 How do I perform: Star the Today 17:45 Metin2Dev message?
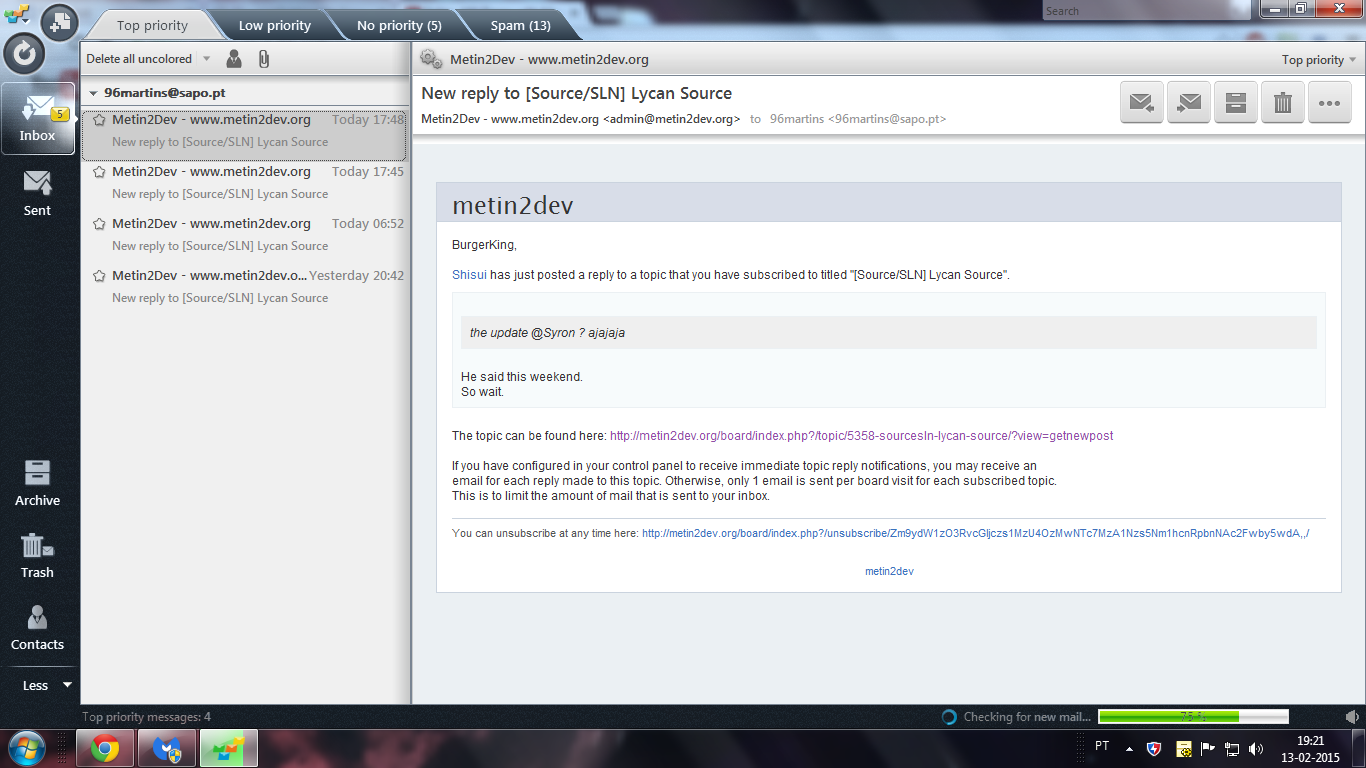[x=99, y=171]
